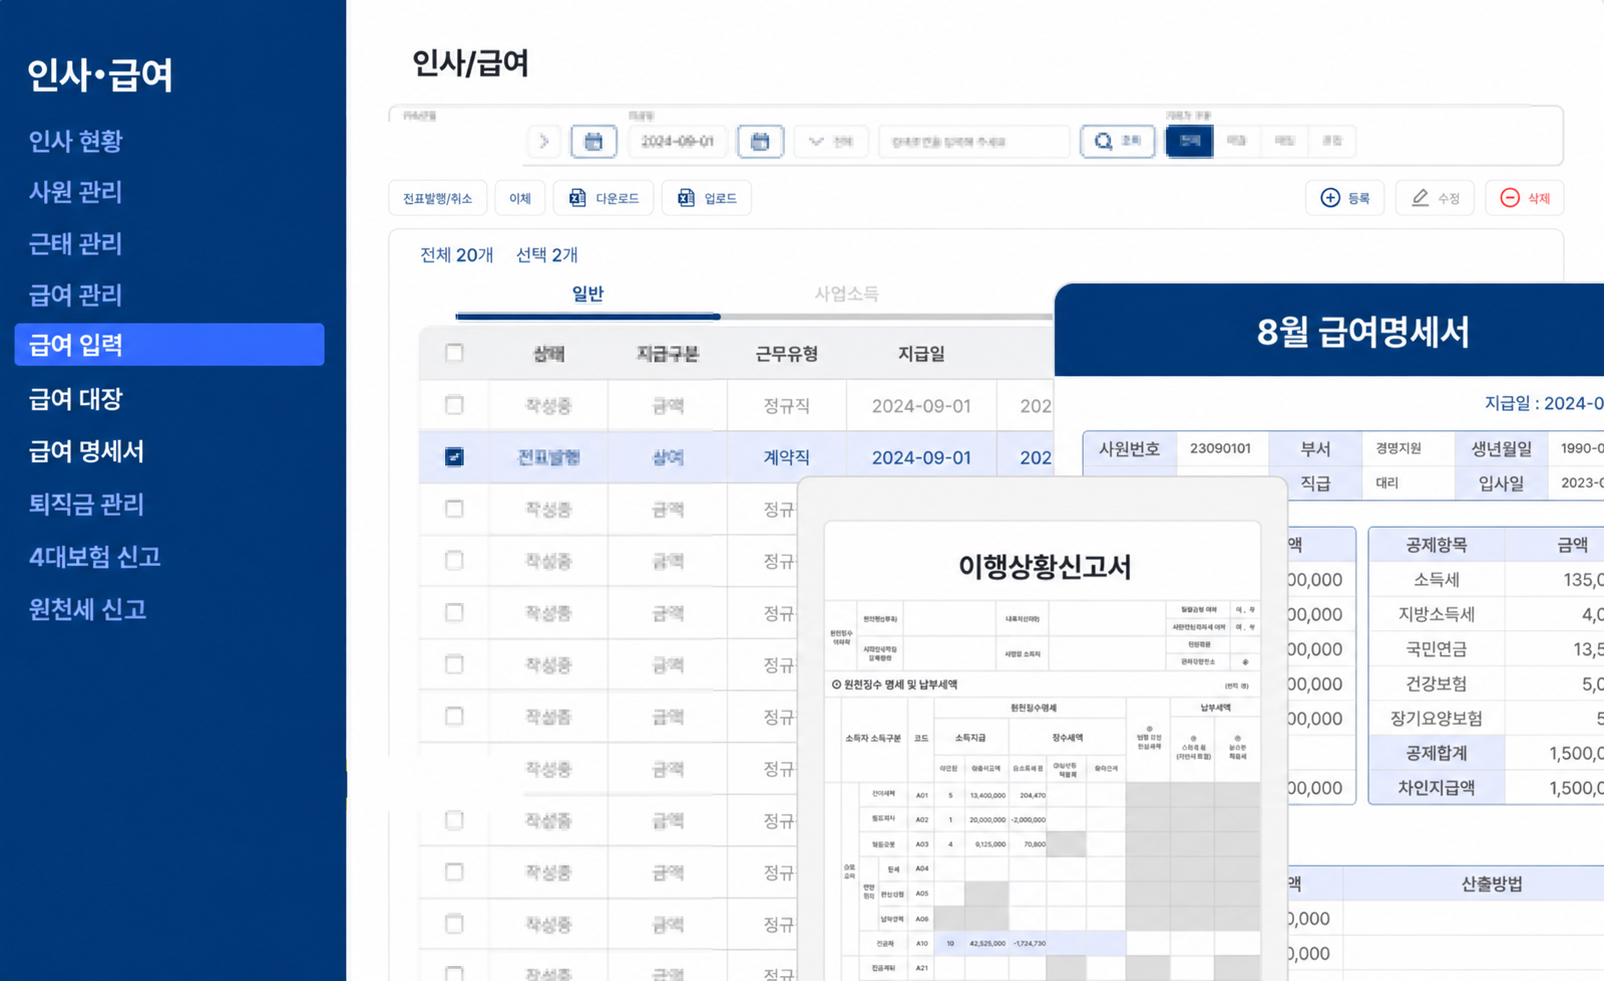
Task: Select 급여 입력 in the sidebar
Action: [169, 344]
